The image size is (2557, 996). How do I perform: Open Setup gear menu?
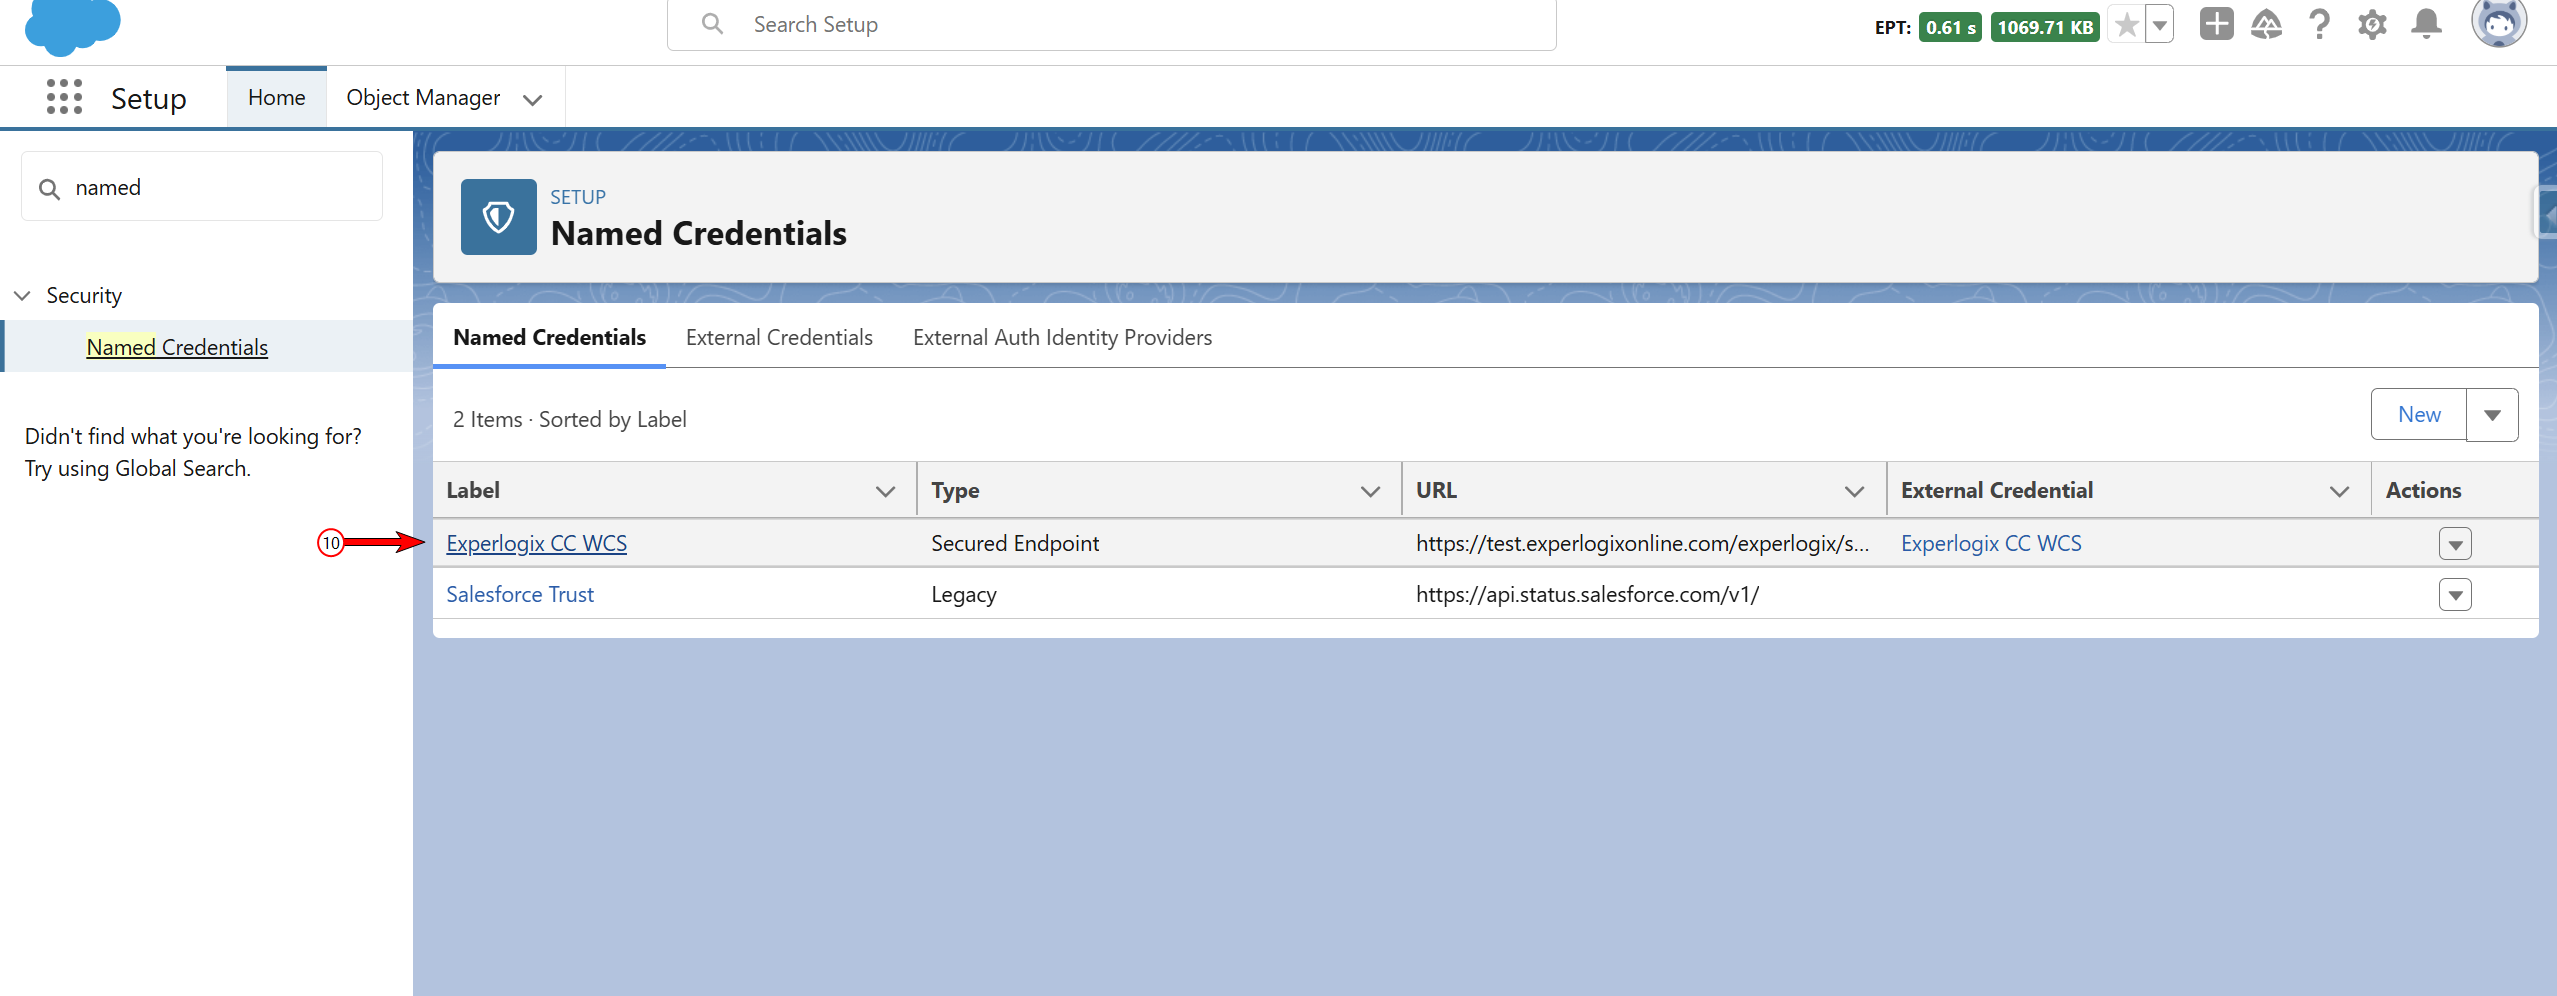click(x=2372, y=24)
